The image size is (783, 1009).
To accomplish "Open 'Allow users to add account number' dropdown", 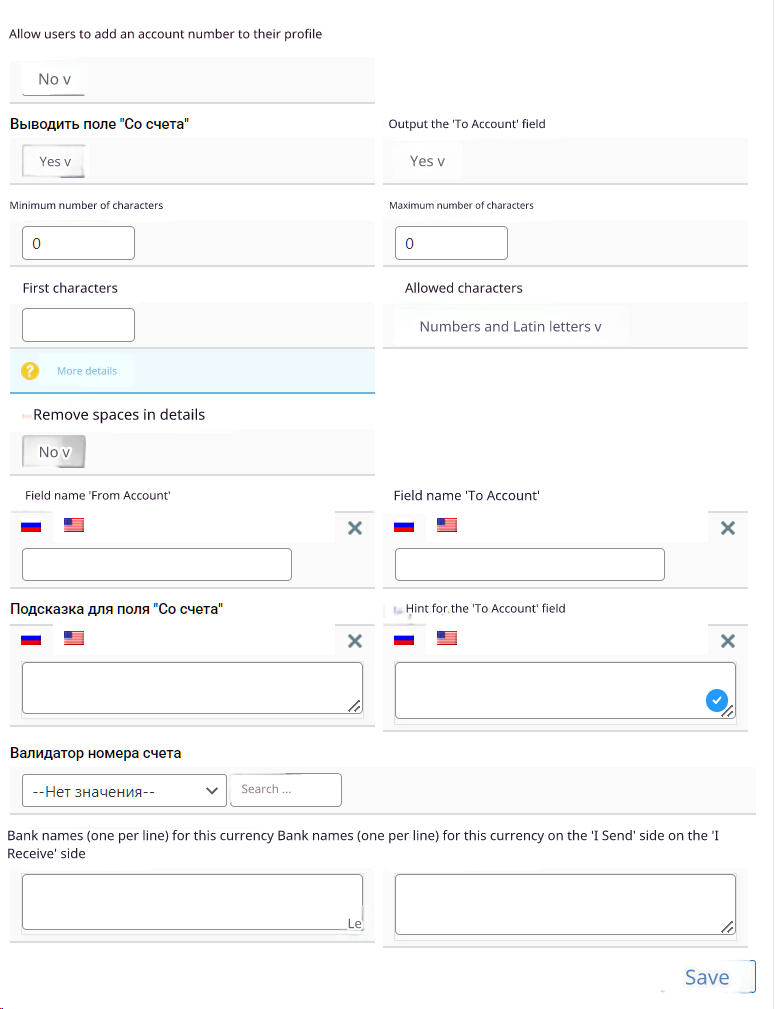I will click(54, 79).
